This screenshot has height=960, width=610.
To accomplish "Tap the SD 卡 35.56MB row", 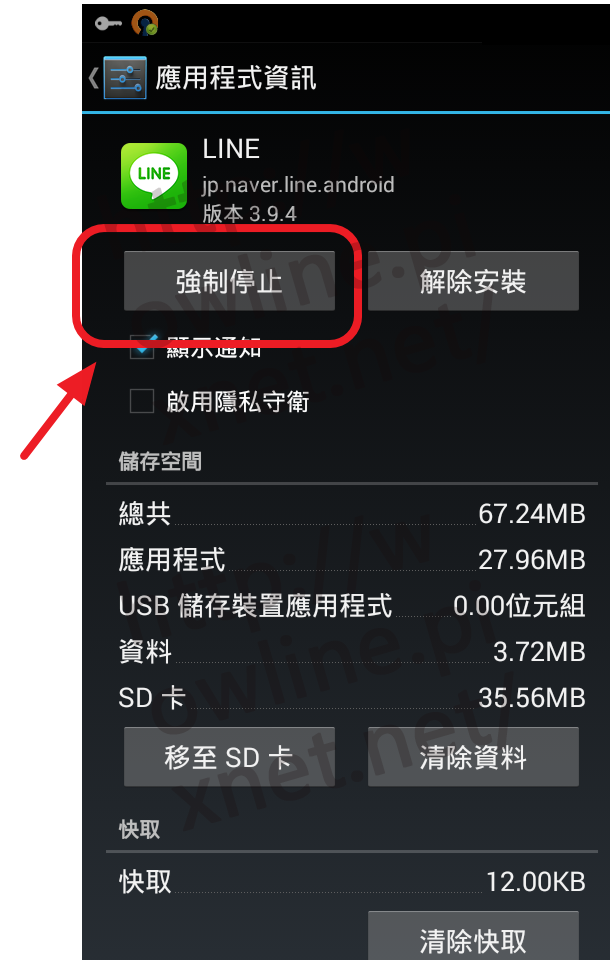I will coord(352,698).
